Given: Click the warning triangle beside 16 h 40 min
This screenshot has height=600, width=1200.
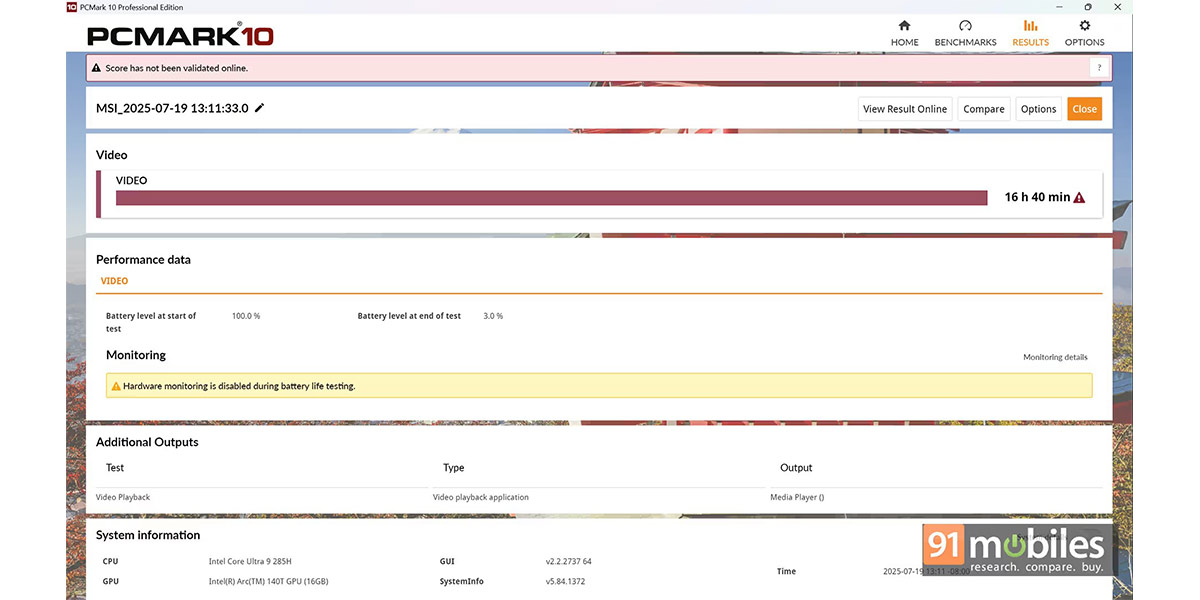Looking at the screenshot, I should point(1079,198).
